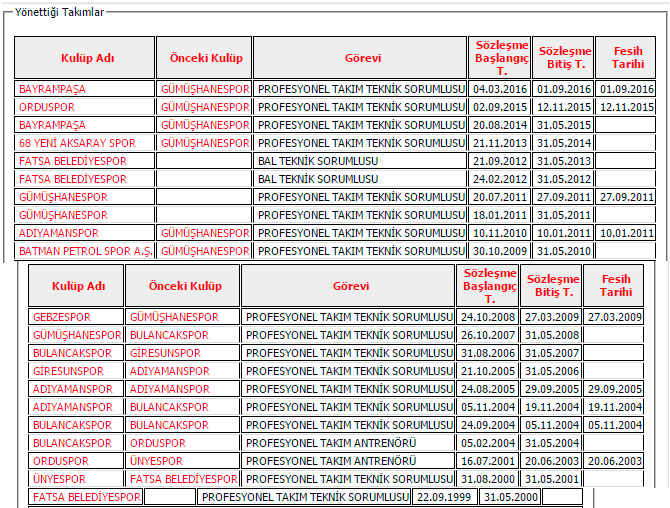Click the Görevi header in the second table
Image resolution: width=670 pixels, height=508 pixels.
pyautogui.click(x=348, y=286)
